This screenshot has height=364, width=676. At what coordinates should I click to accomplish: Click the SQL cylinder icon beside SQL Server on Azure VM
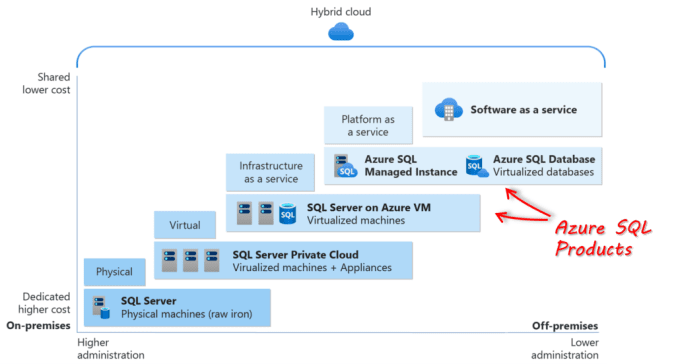click(x=288, y=214)
